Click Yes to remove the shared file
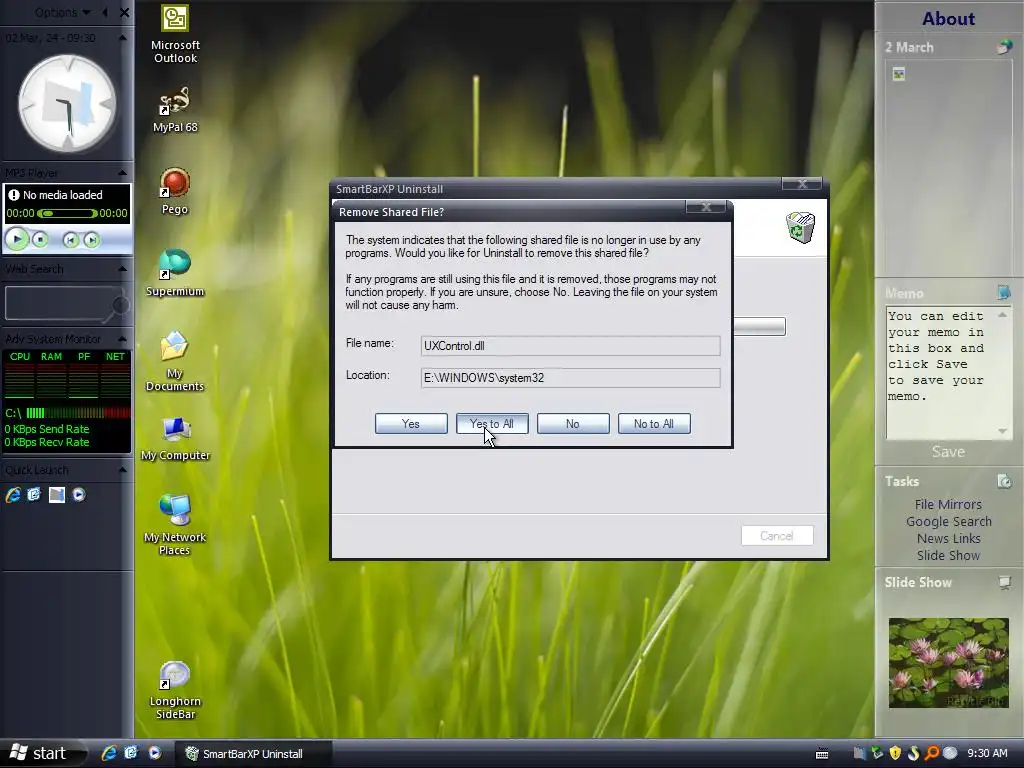The height and width of the screenshot is (768, 1024). pos(411,424)
